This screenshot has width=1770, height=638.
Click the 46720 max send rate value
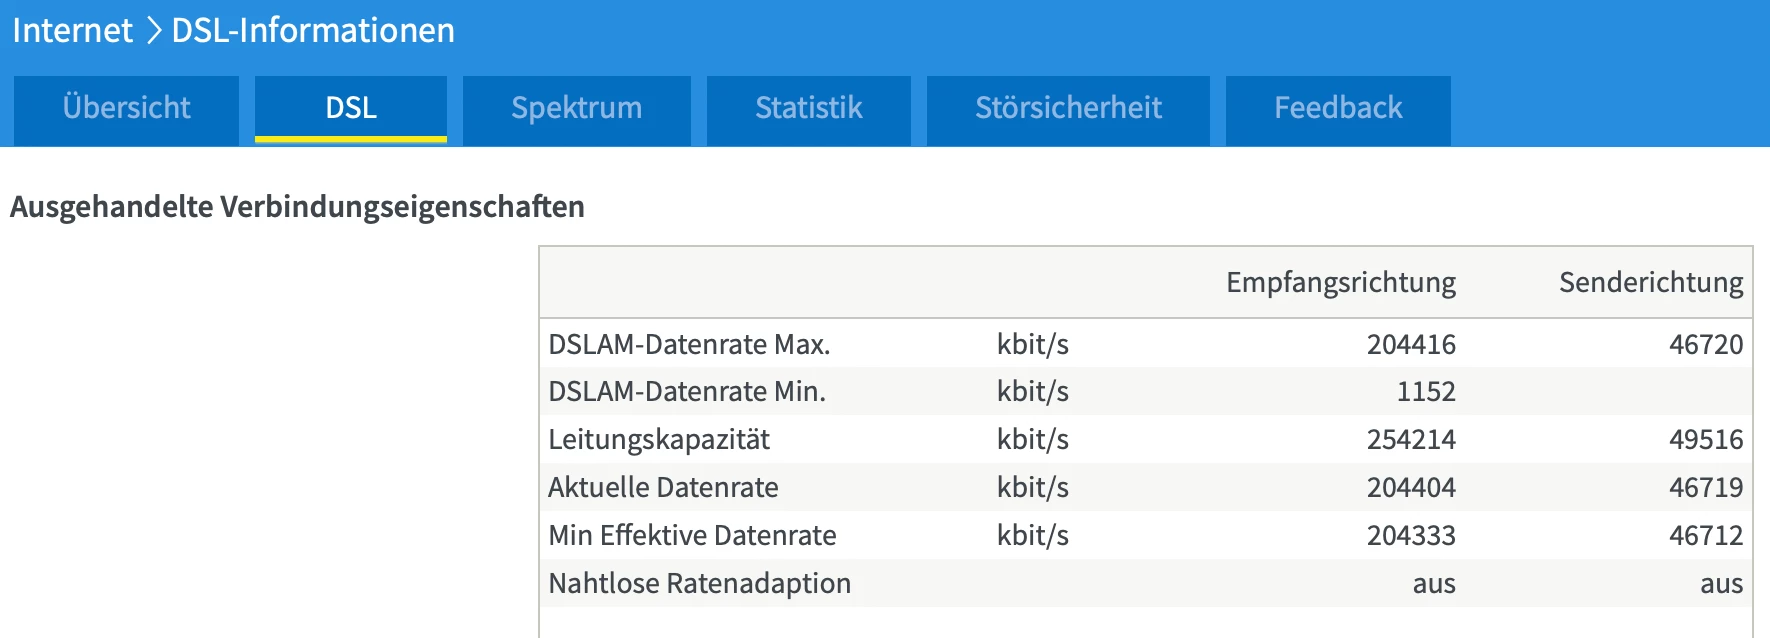(1705, 345)
